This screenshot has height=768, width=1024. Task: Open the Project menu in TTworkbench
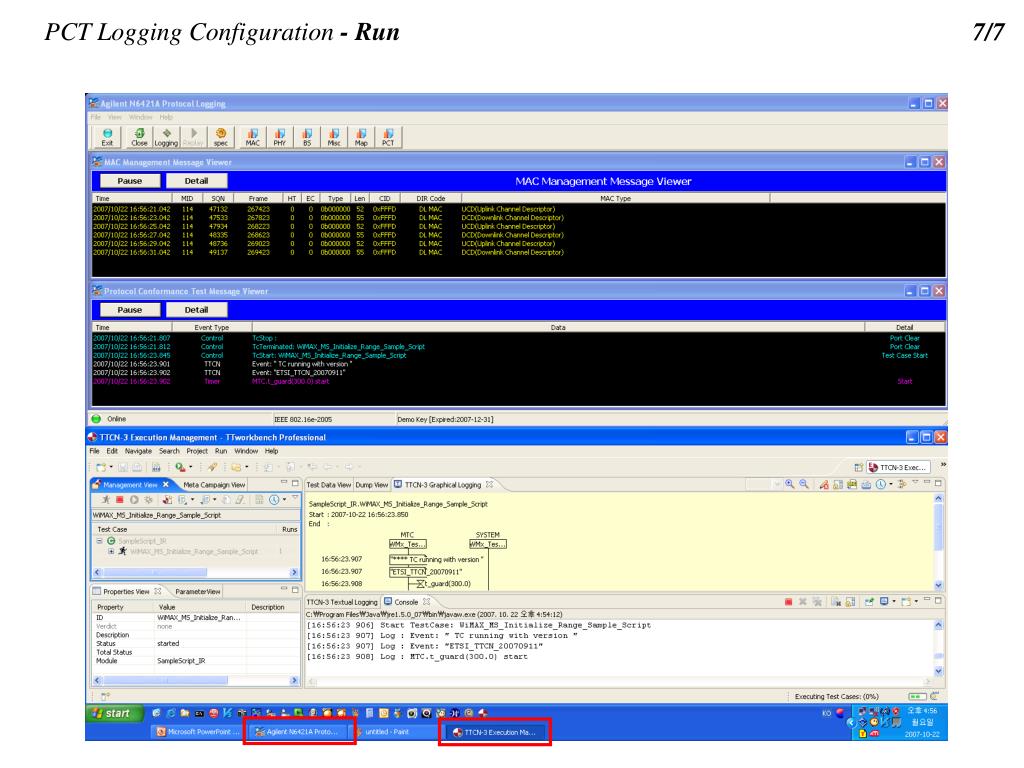pyautogui.click(x=197, y=451)
